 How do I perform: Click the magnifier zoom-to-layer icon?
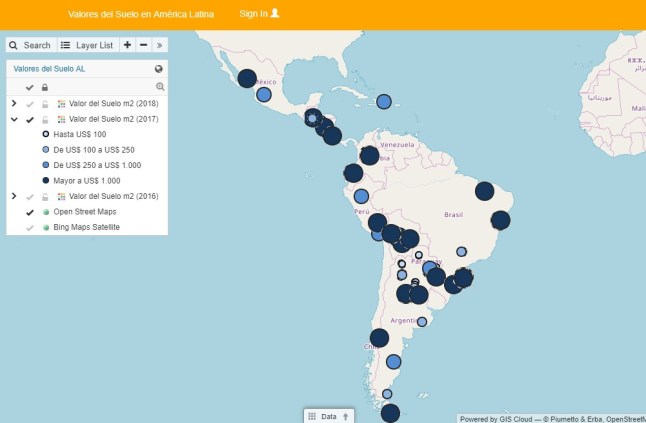[159, 87]
